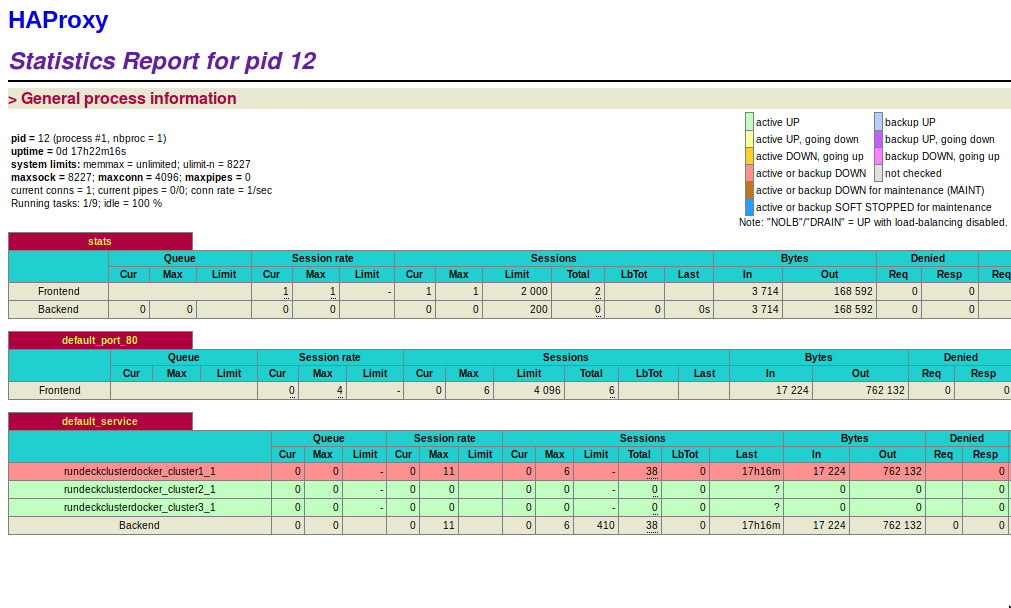Click the Frontend row label in stats table
Screen dimensions: 1011x608
click(59, 291)
